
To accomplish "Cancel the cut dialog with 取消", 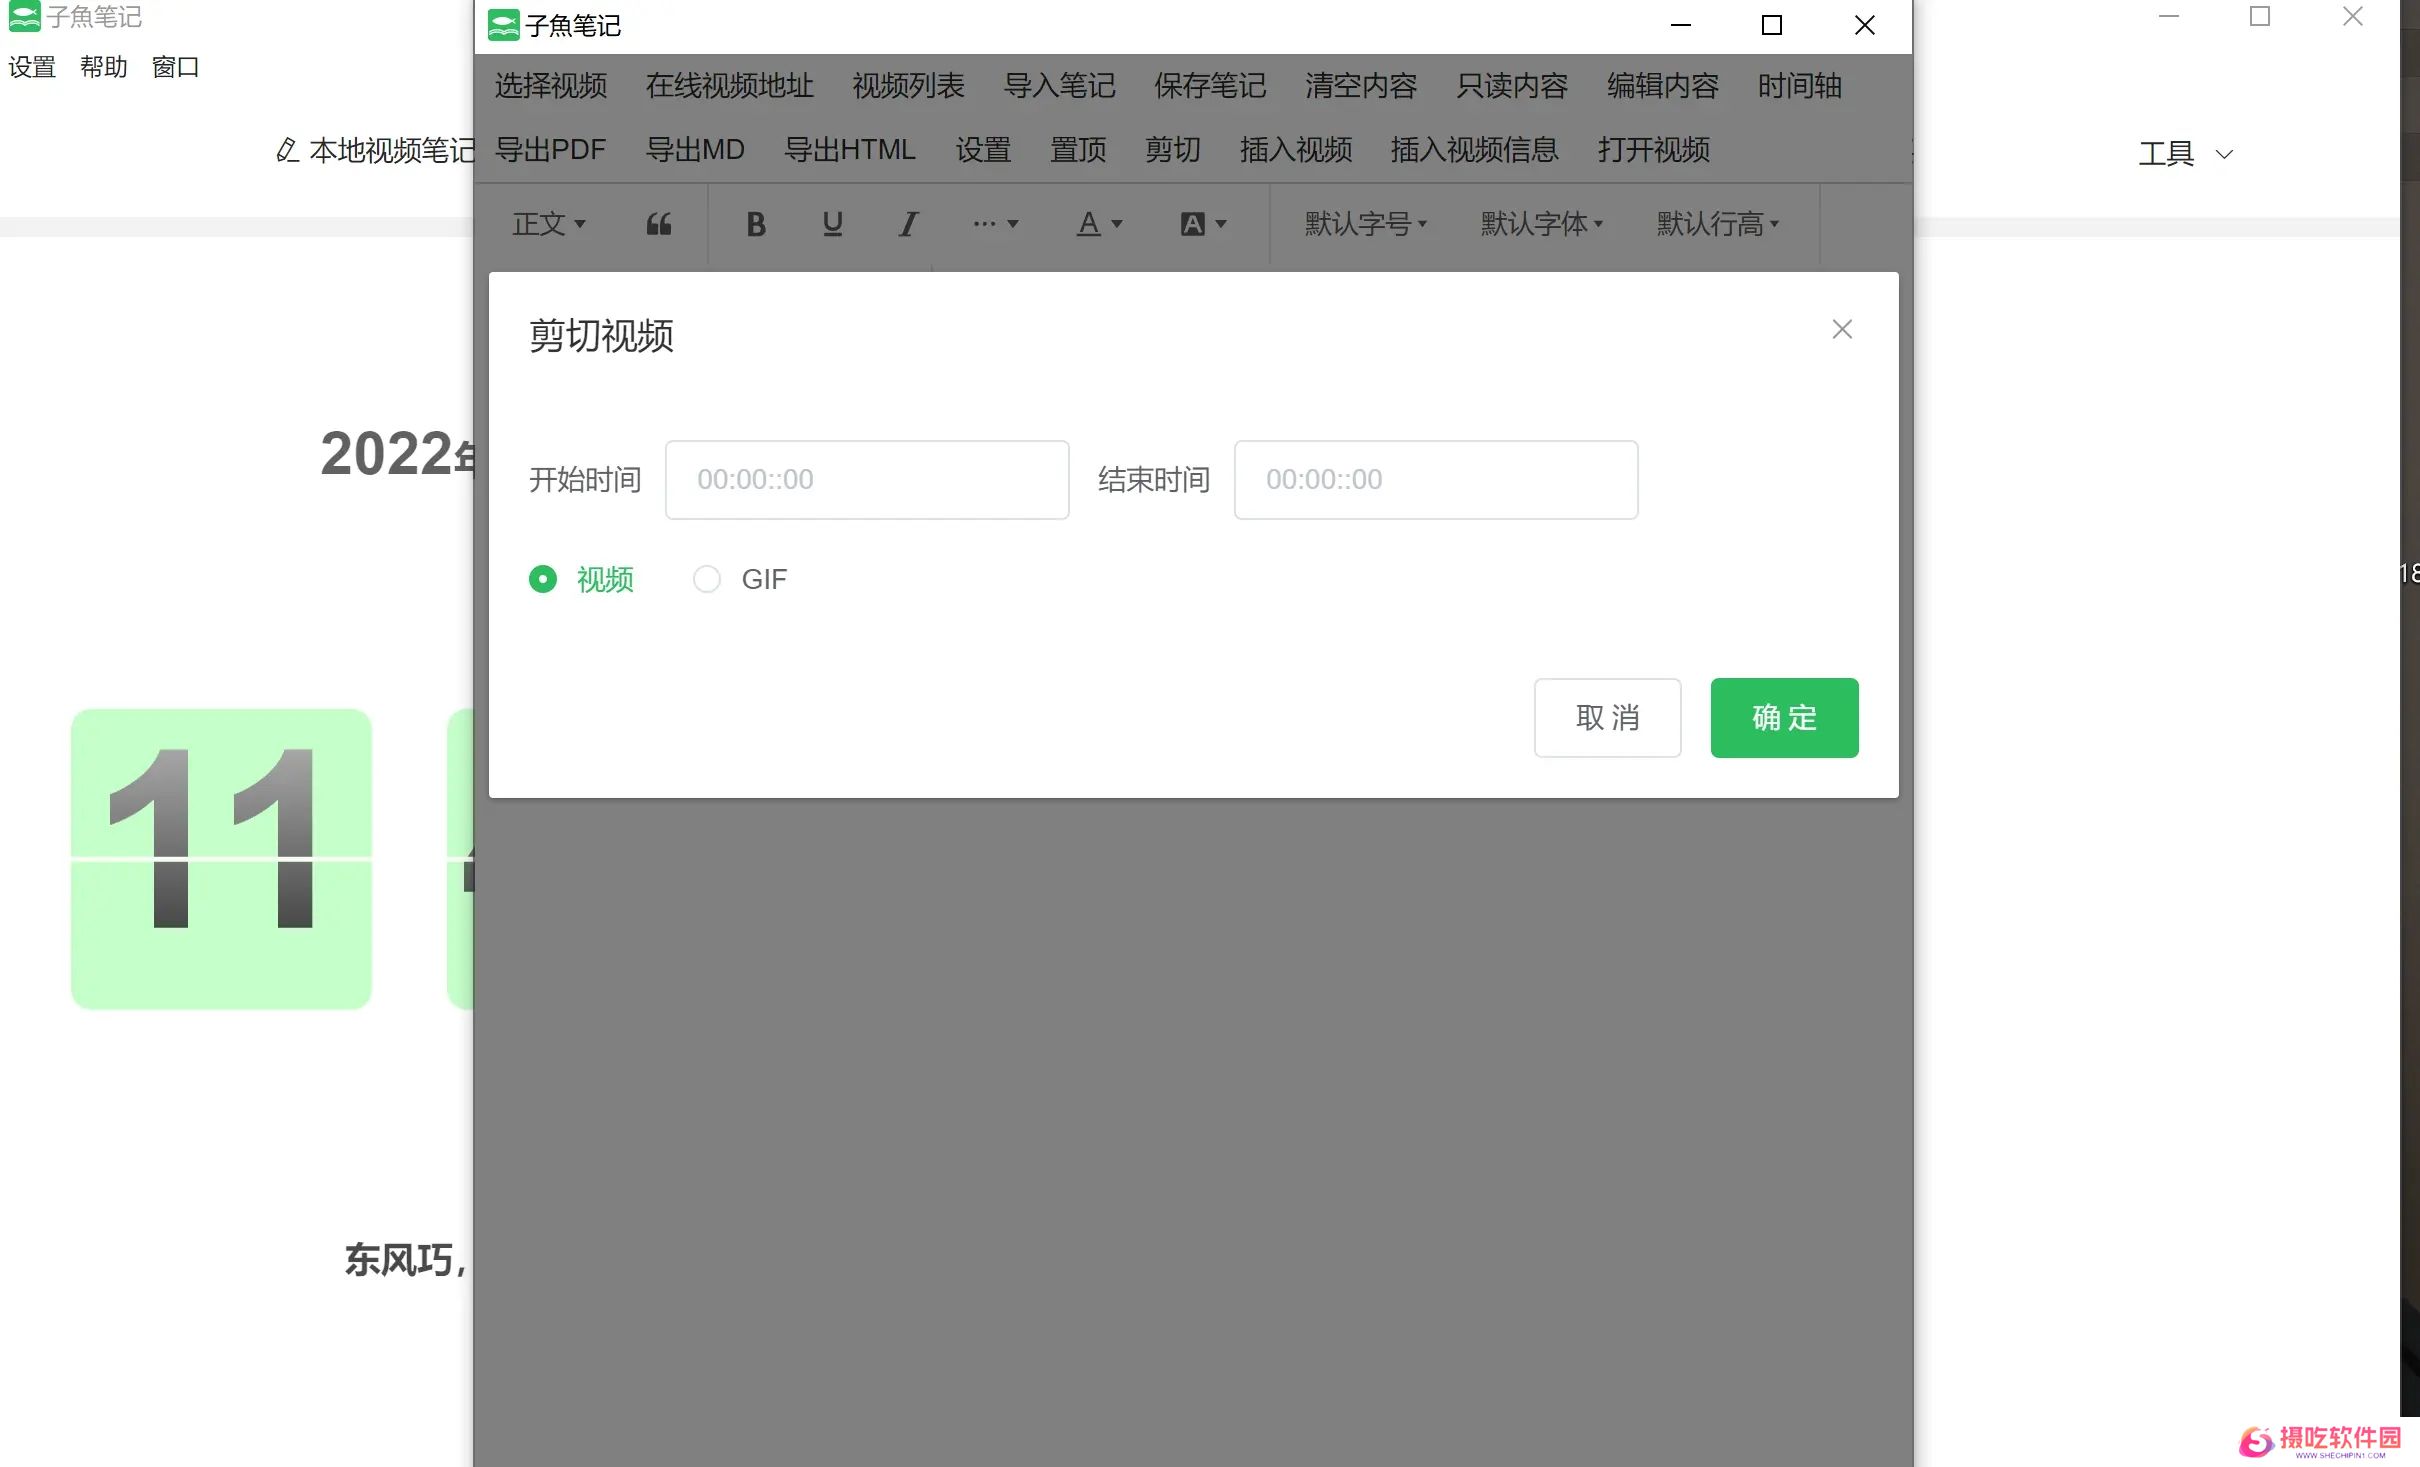I will pyautogui.click(x=1607, y=717).
